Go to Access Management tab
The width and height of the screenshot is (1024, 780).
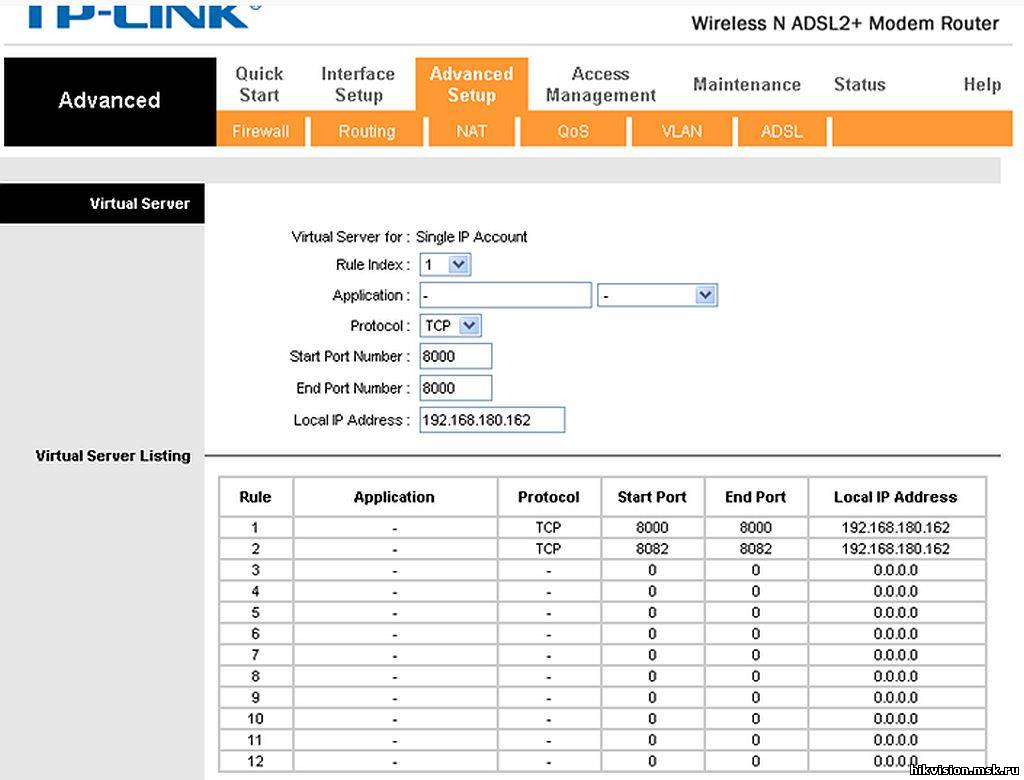point(601,84)
